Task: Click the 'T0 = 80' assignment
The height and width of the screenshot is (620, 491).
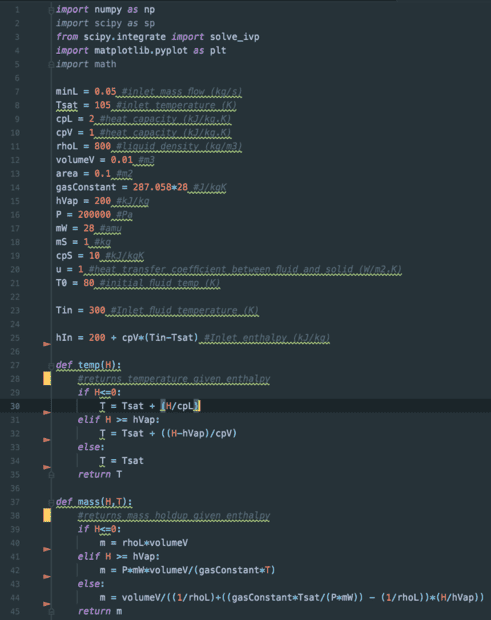Action: point(75,283)
